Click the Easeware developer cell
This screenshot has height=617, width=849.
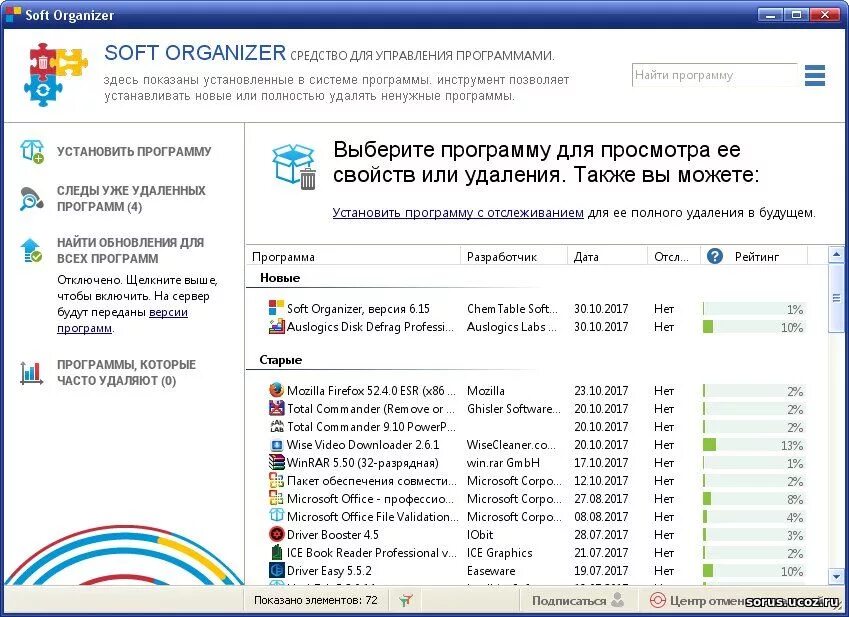[x=491, y=571]
